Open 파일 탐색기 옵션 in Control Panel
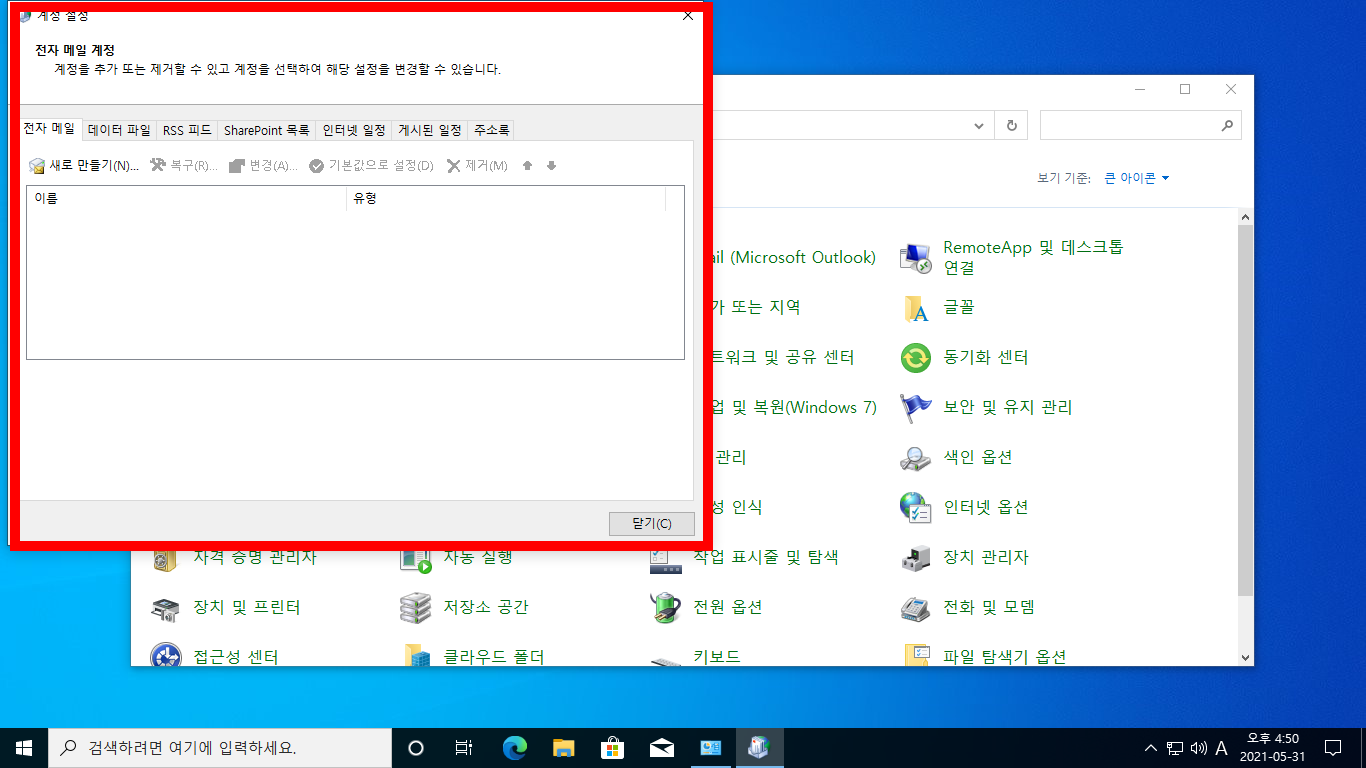This screenshot has width=1366, height=768. coord(984,656)
